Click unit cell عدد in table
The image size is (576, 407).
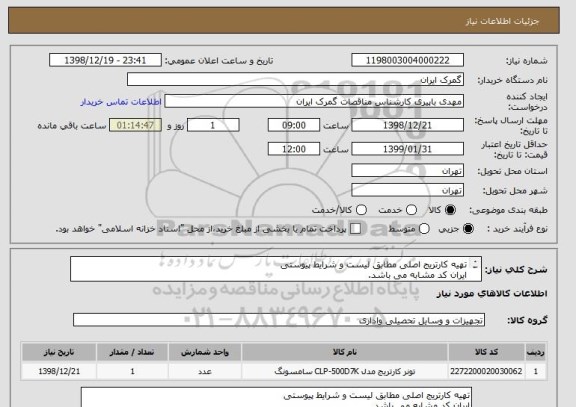click(x=205, y=371)
